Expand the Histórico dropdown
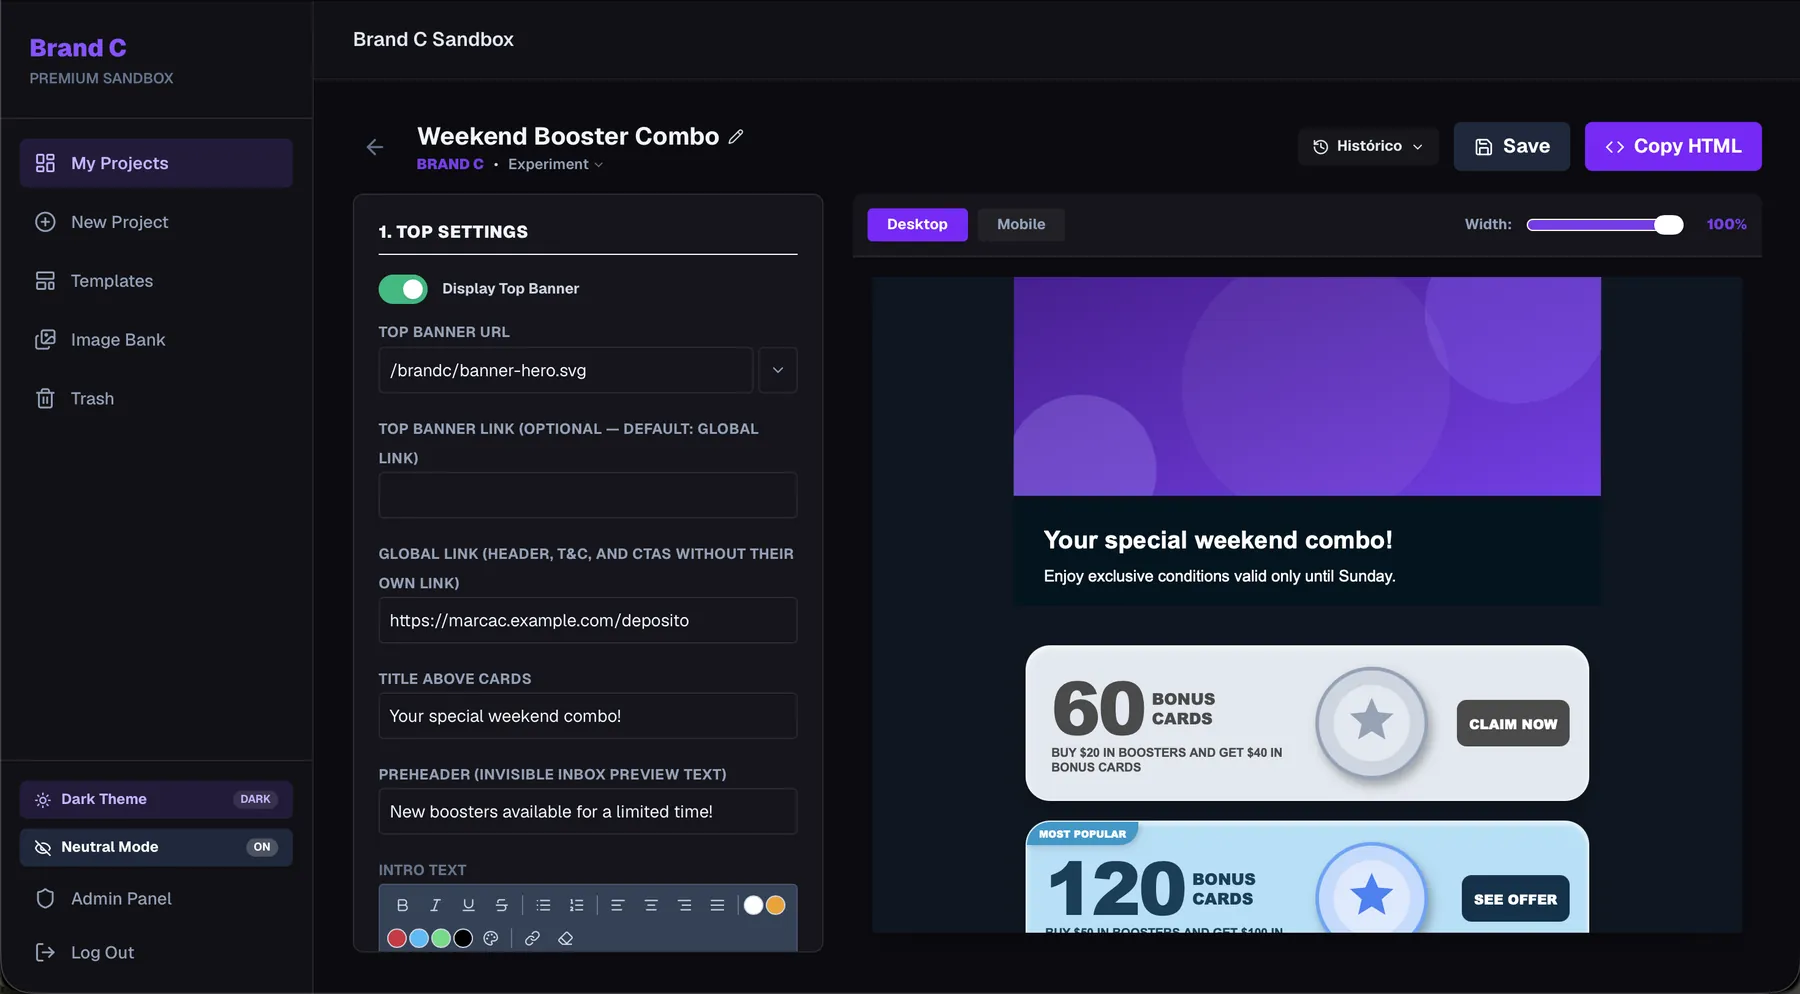 [x=1368, y=146]
